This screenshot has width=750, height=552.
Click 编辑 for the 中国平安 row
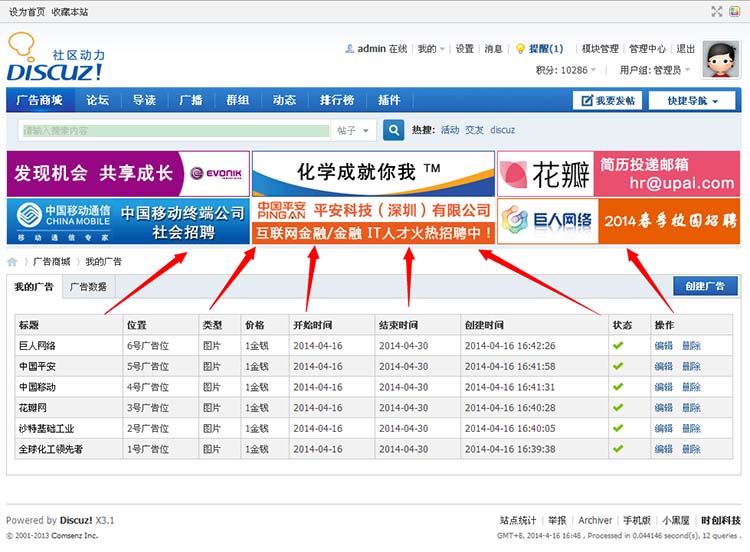click(663, 366)
